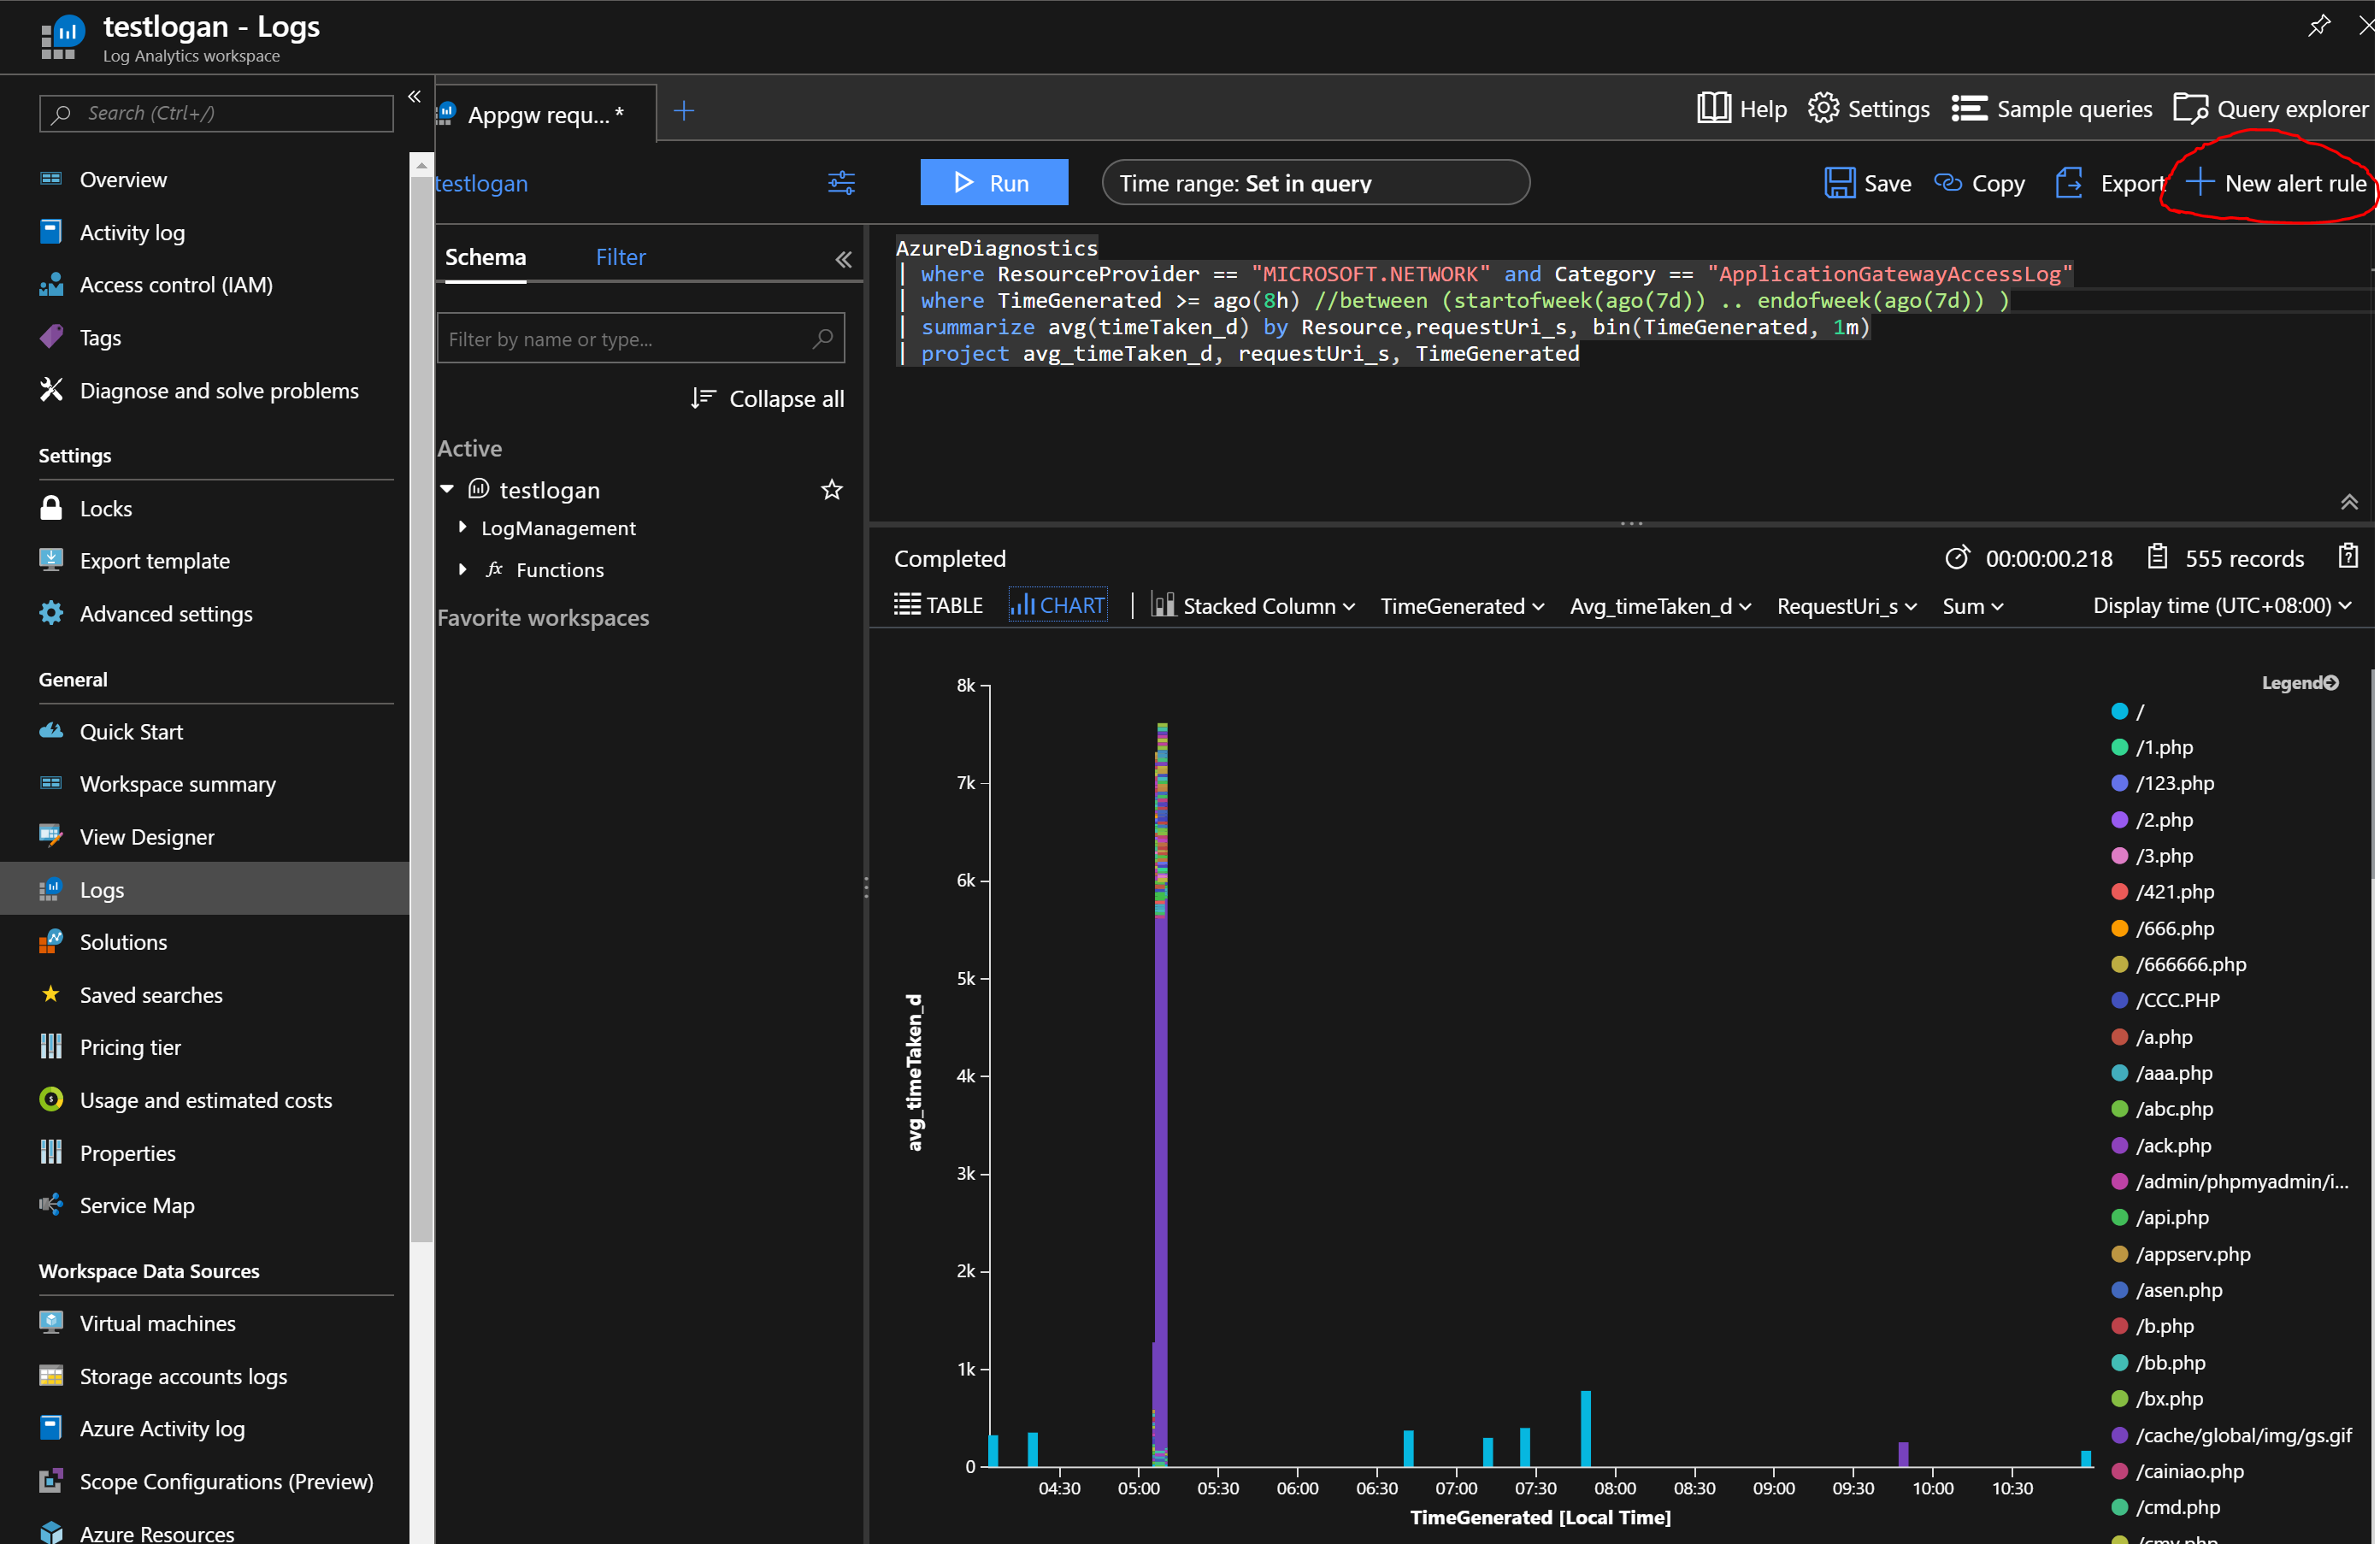Open Saved searches in the sidebar
2380x1544 pixels.
151,994
